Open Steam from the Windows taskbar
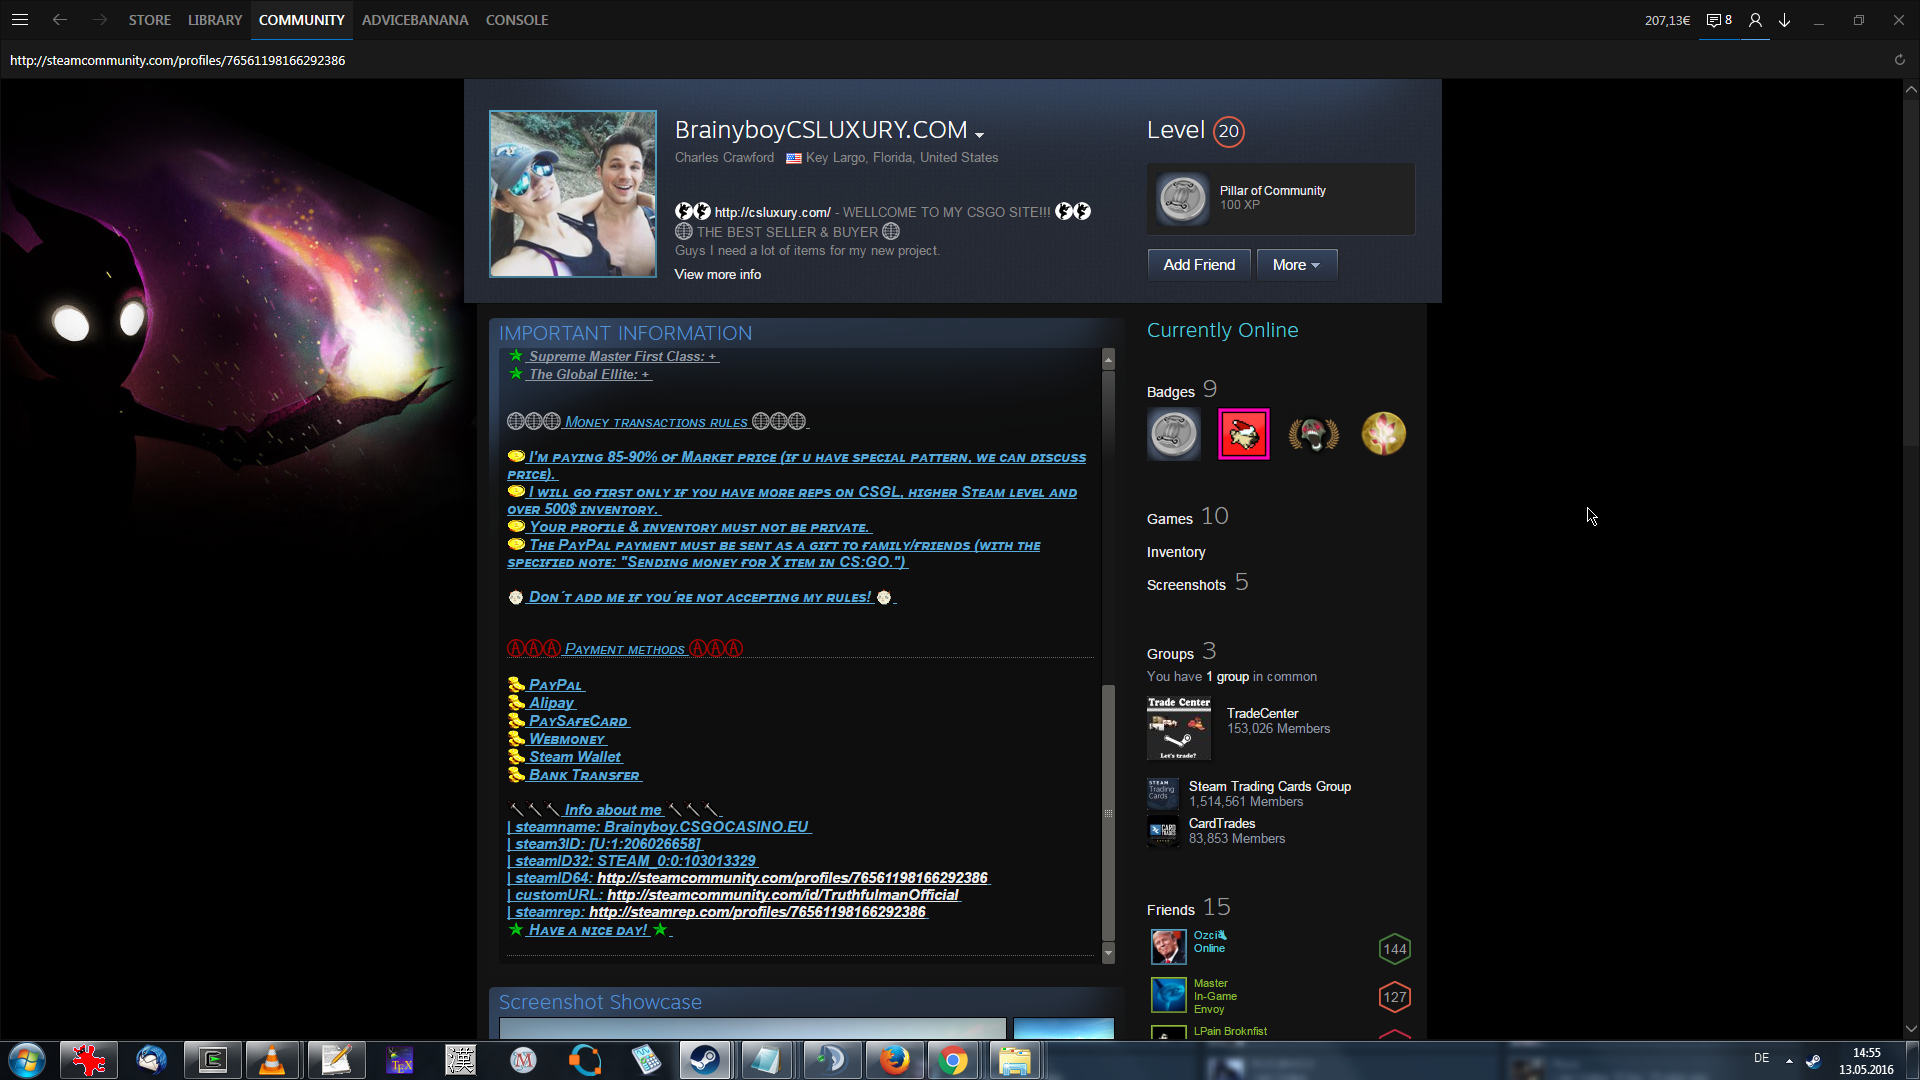The width and height of the screenshot is (1920, 1080). [705, 1060]
